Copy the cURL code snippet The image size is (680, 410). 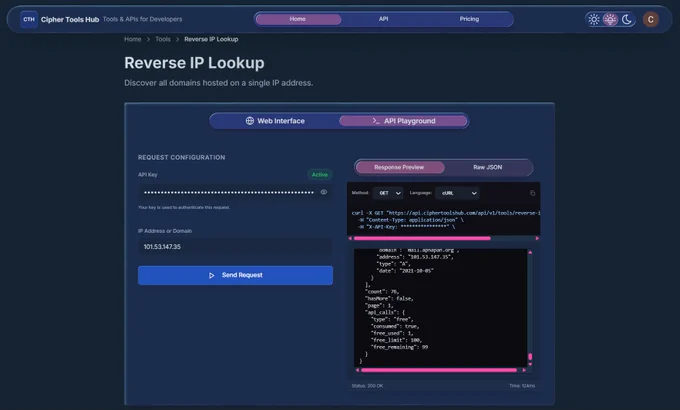[533, 193]
